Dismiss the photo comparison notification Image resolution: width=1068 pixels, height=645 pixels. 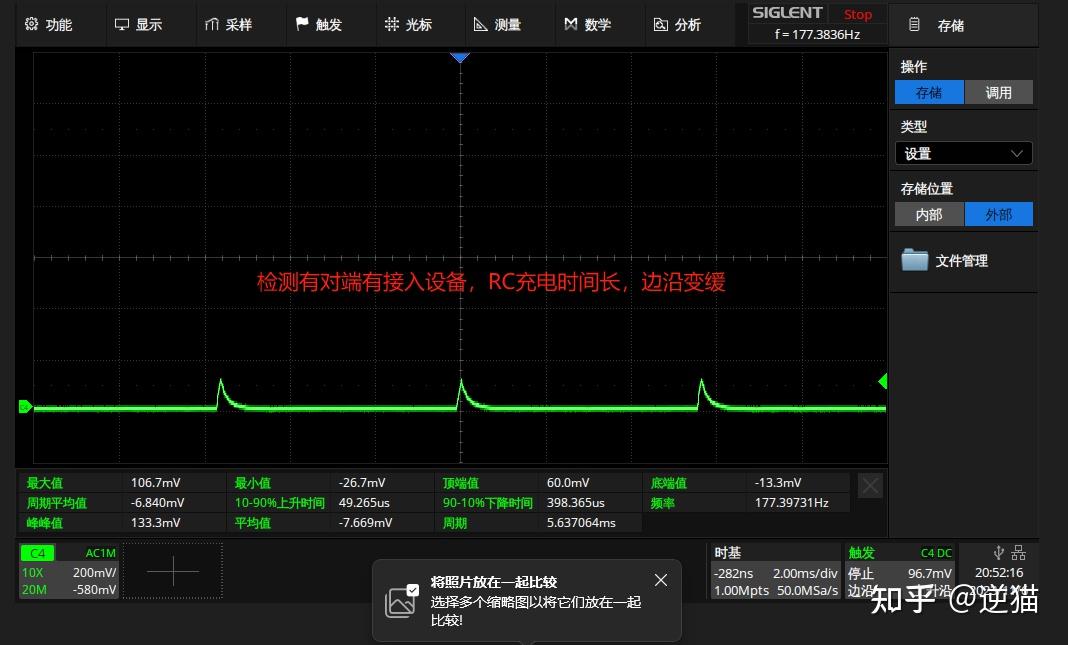pos(660,580)
